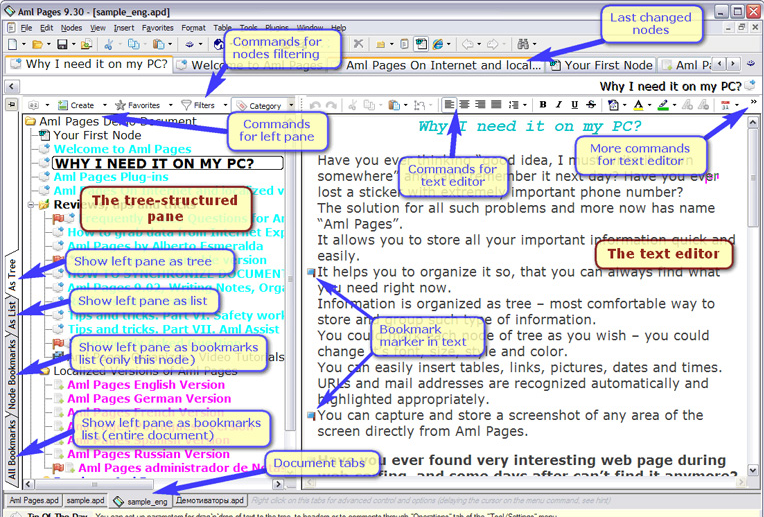Viewport: 764px width, 517px height.
Task: Toggle bold text formatting
Action: (543, 105)
